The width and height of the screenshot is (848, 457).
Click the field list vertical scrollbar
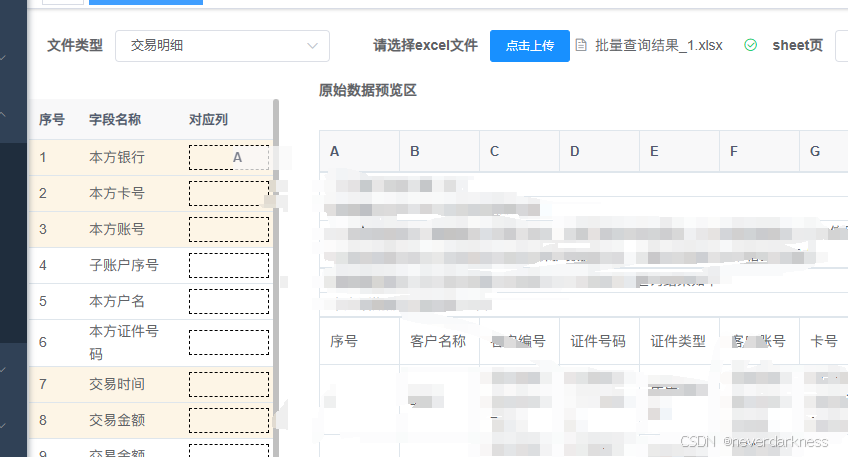pos(276,278)
